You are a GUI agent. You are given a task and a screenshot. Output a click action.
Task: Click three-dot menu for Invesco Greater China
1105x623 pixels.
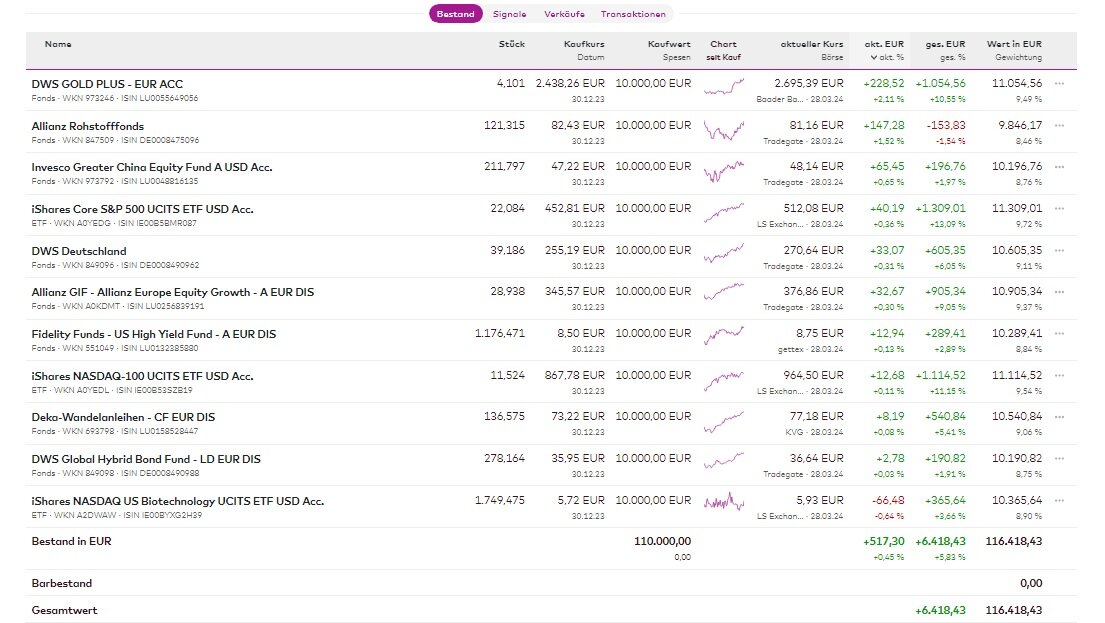click(x=1059, y=167)
